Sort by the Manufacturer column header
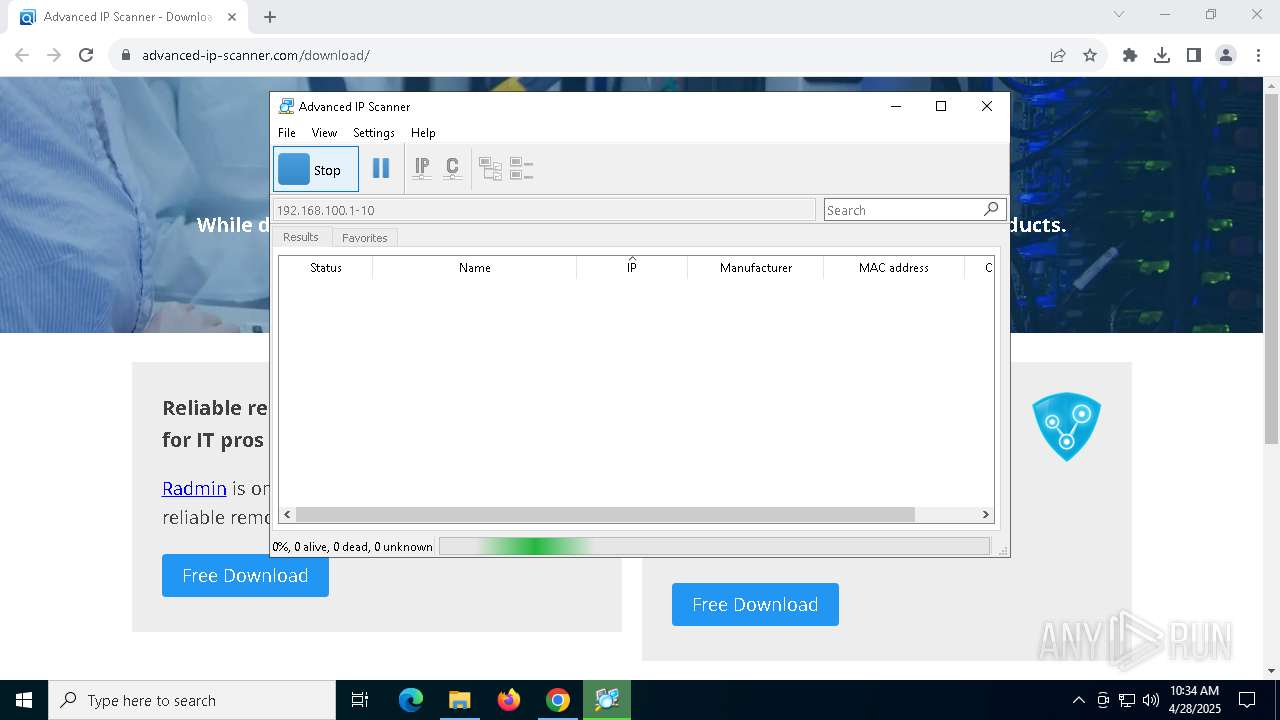 (x=756, y=268)
